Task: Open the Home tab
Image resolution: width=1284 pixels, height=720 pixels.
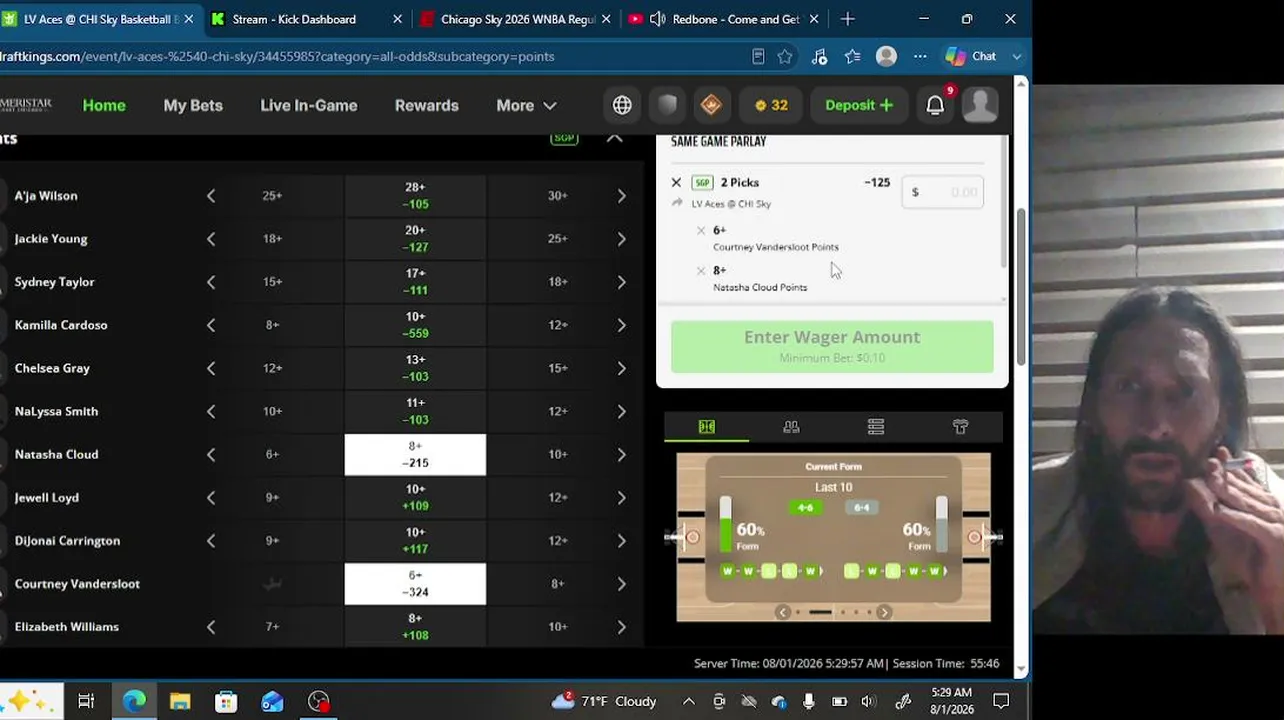Action: point(104,105)
